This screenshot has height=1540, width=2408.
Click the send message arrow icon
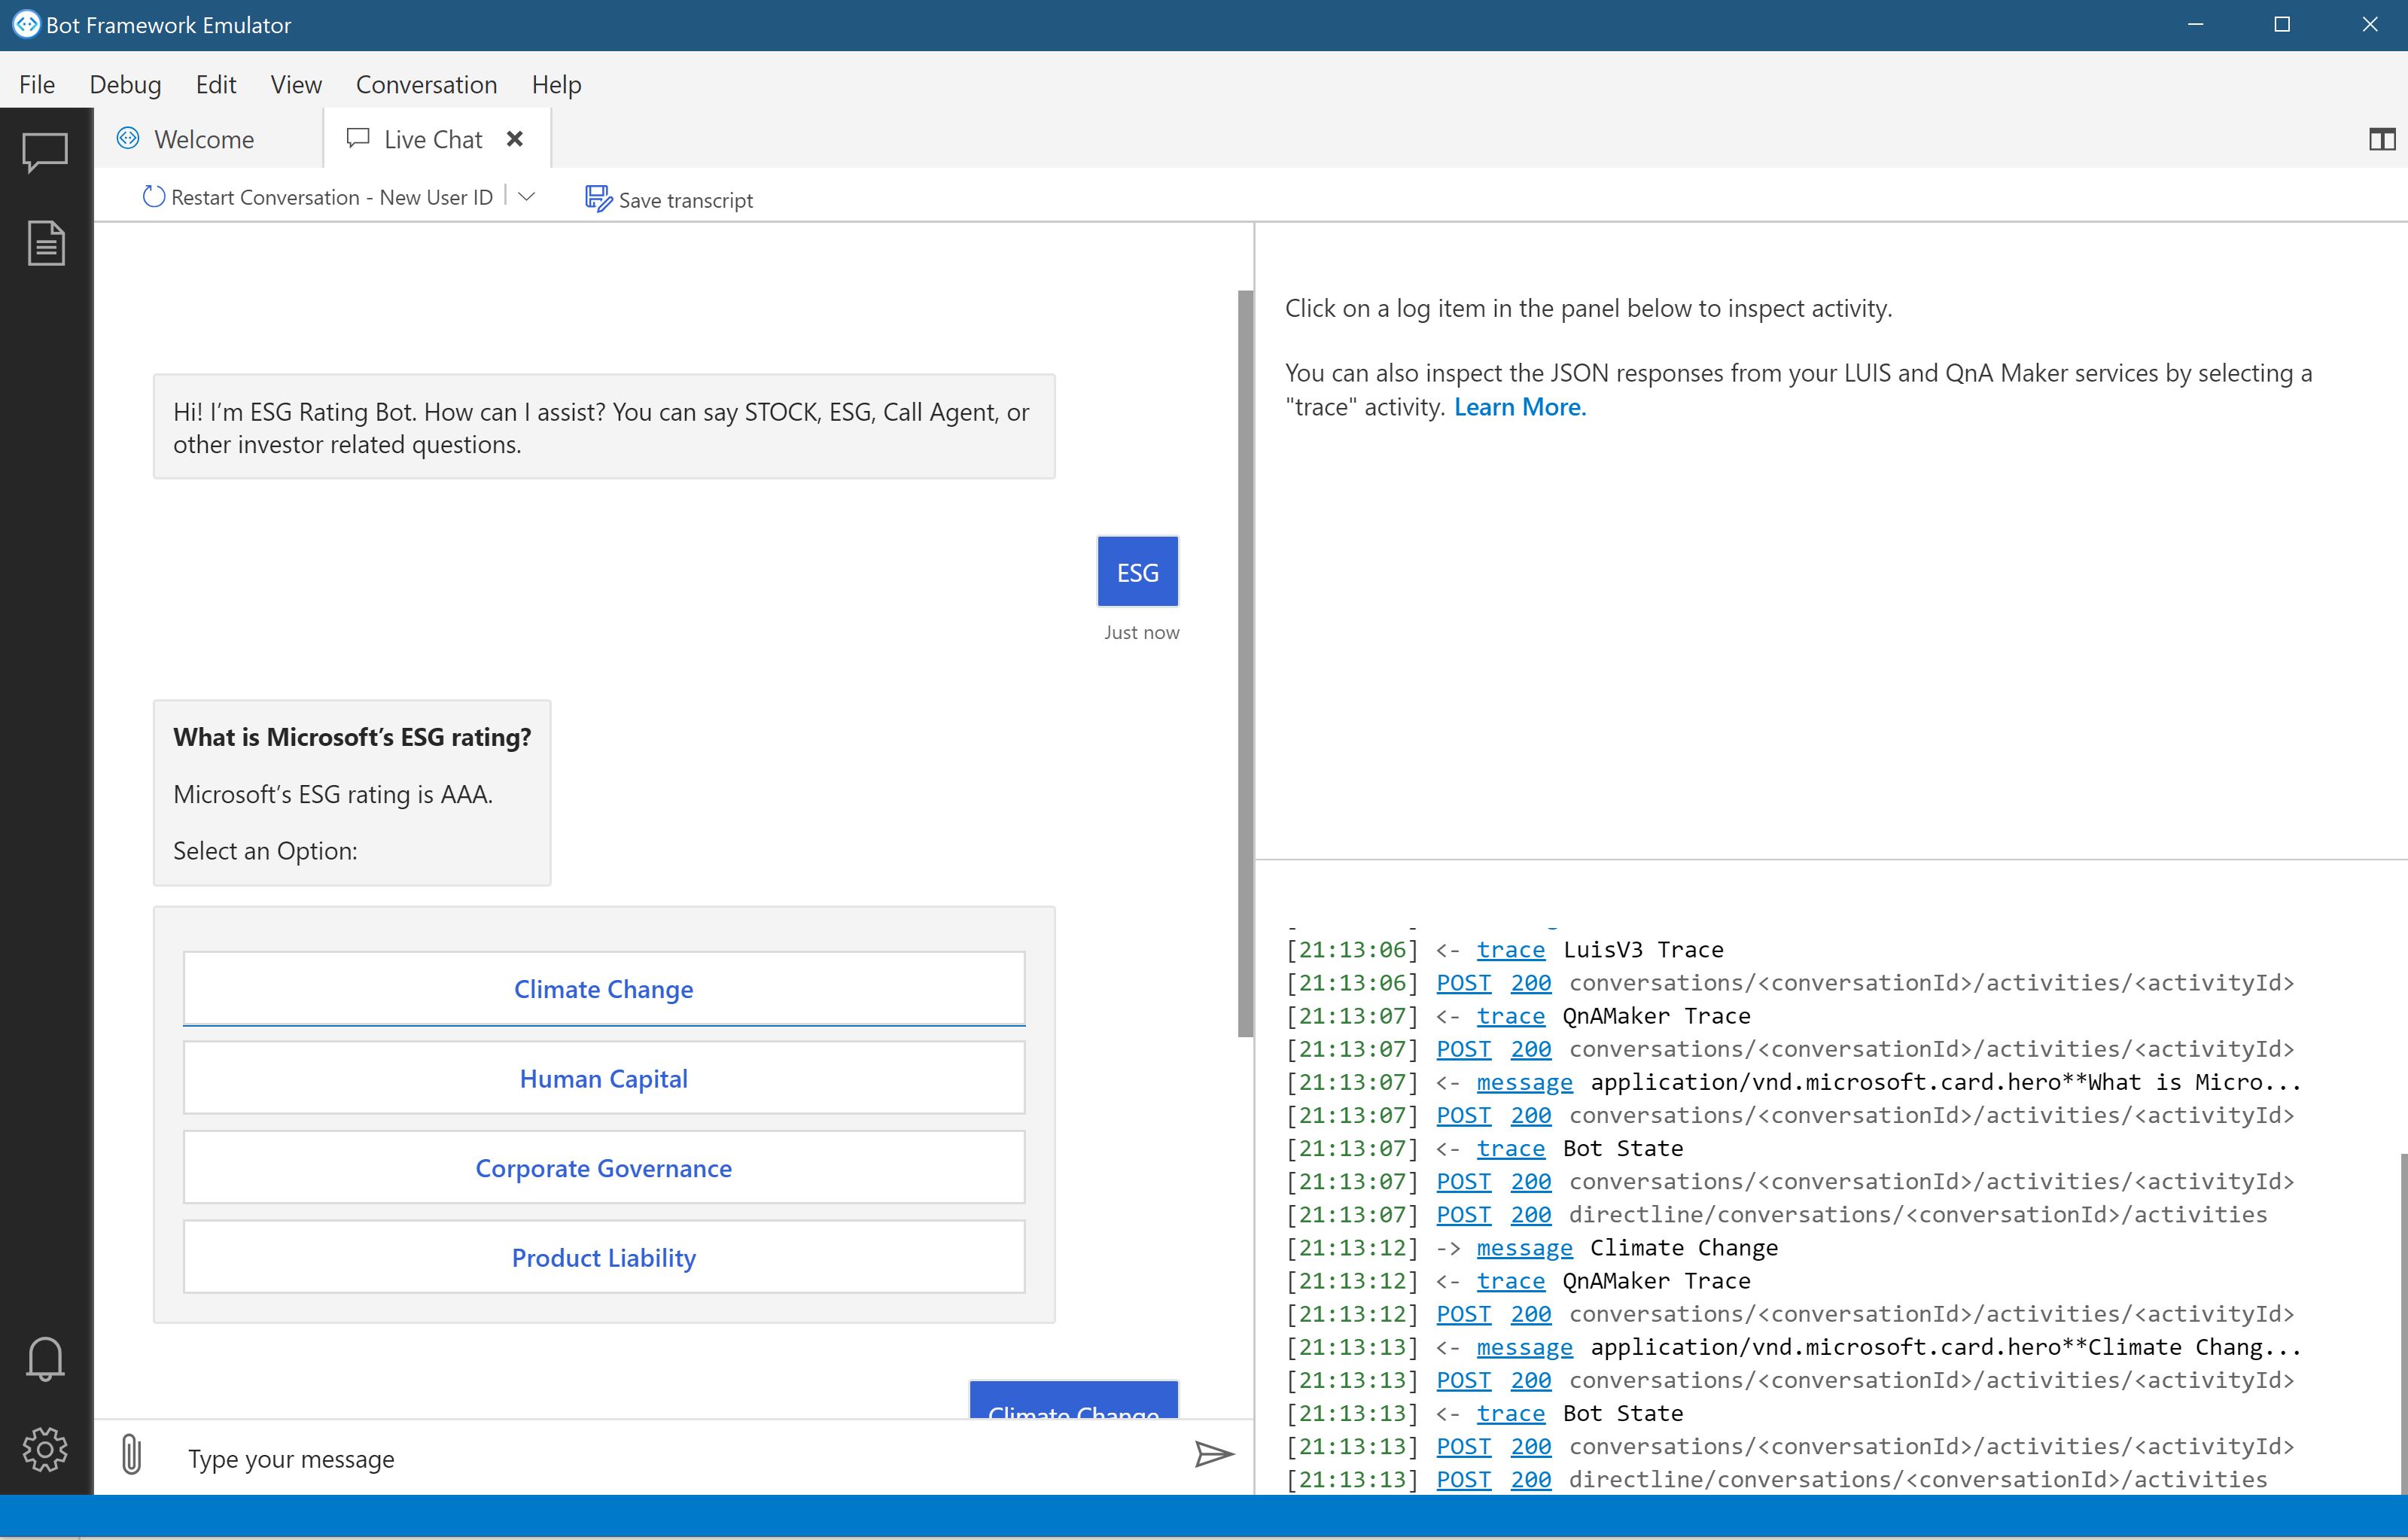[x=1214, y=1454]
